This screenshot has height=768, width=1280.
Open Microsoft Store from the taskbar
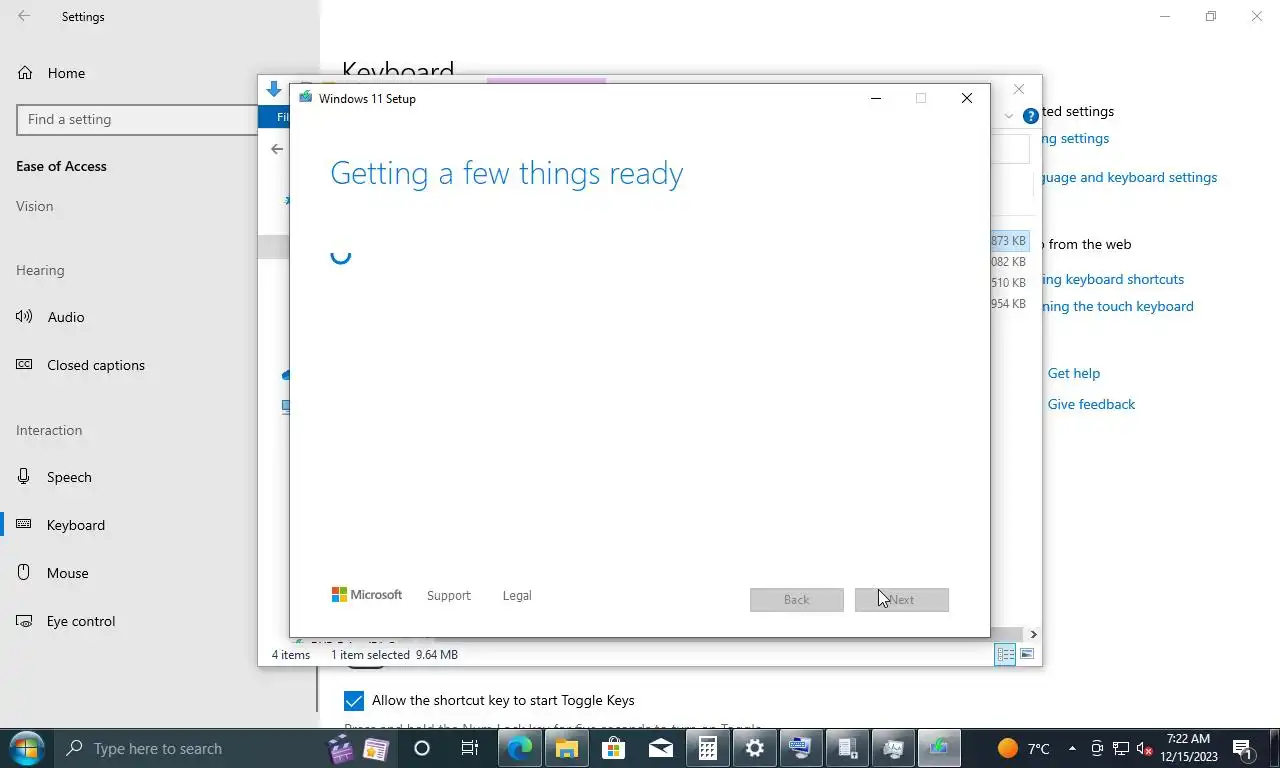(613, 748)
